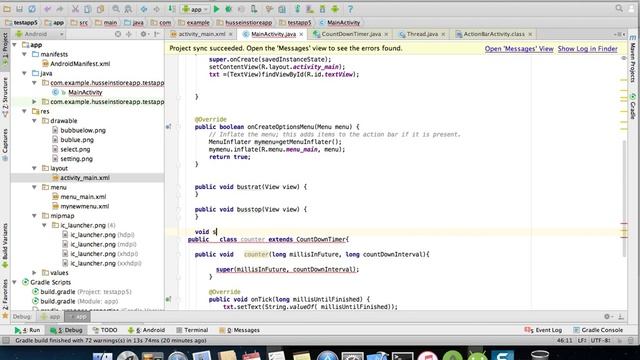The height and width of the screenshot is (360, 640).
Task: Click the Synchronize toolbar icon
Action: point(32,9)
